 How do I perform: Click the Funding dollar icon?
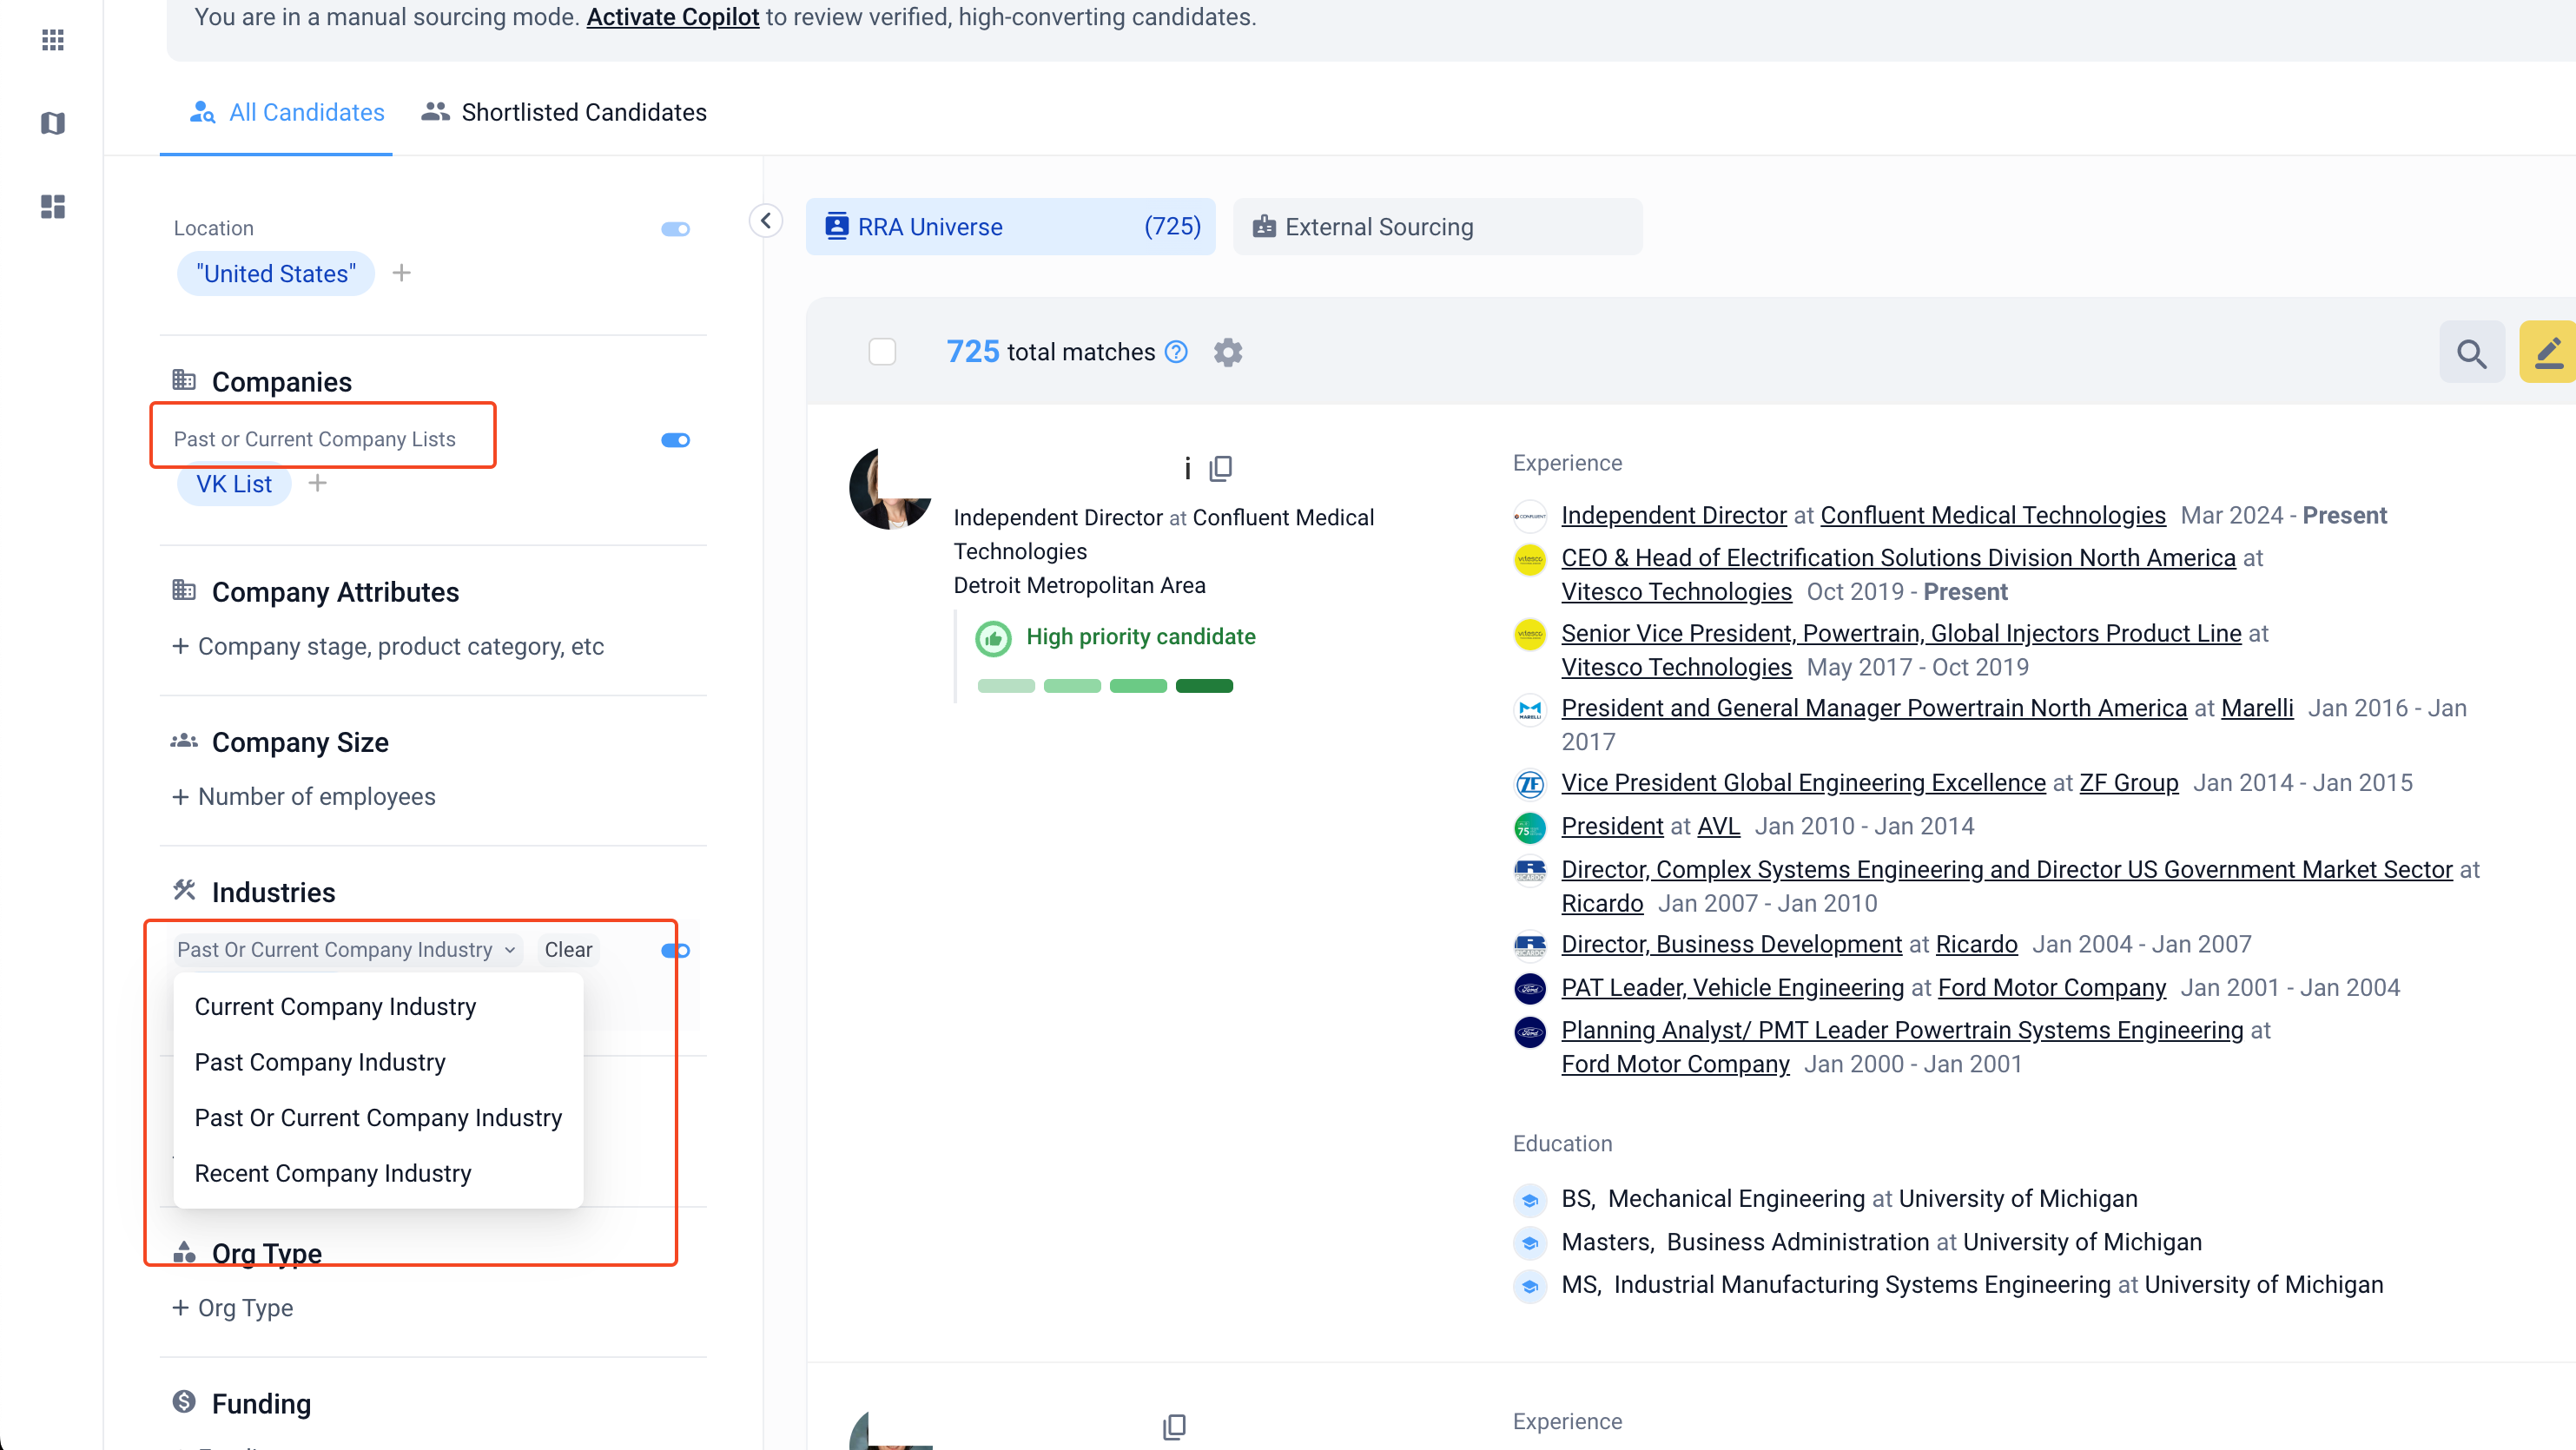184,1402
